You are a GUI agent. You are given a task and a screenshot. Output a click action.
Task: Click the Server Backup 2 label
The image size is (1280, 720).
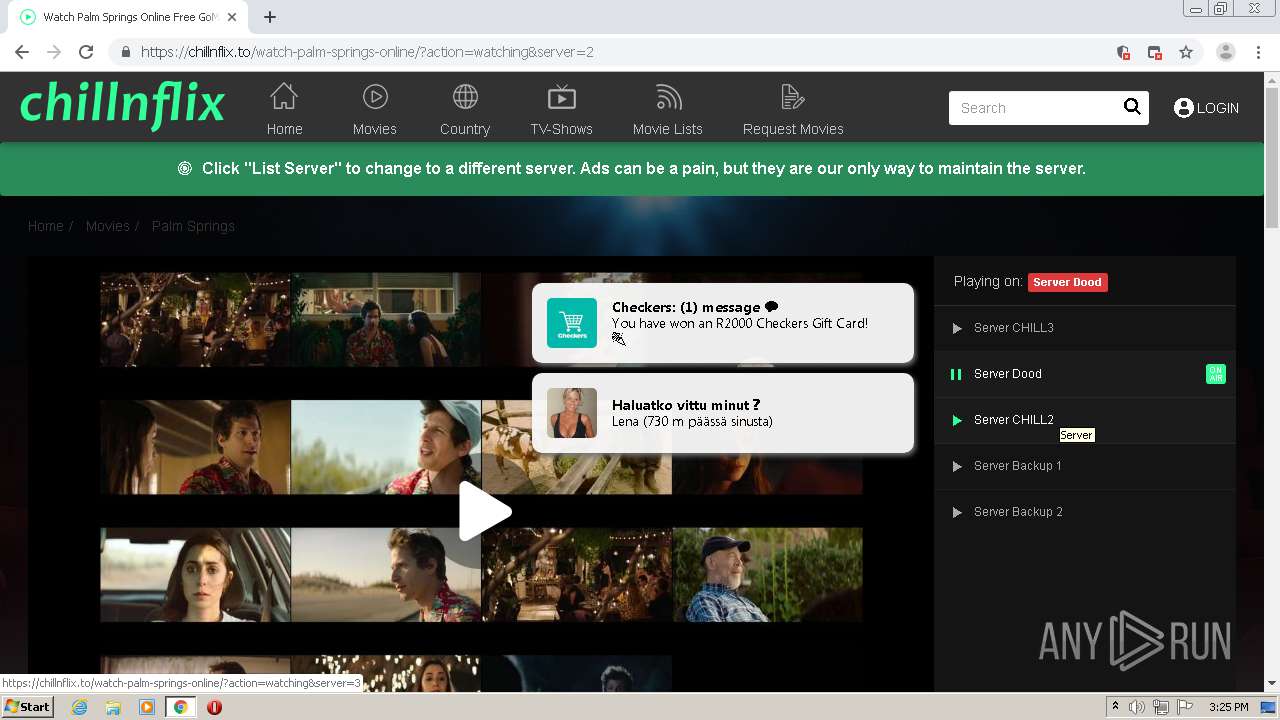point(1018,512)
